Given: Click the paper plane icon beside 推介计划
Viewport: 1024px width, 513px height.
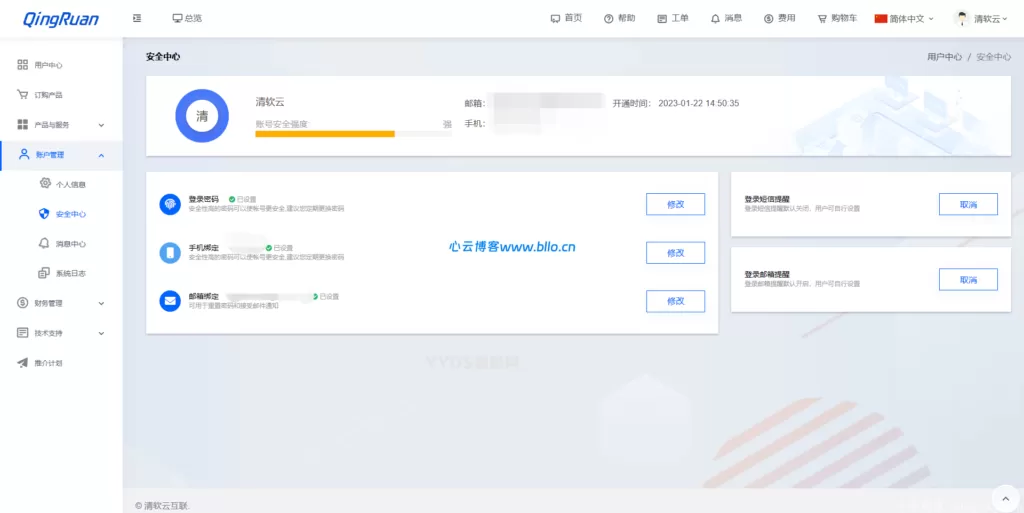Looking at the screenshot, I should [x=23, y=363].
